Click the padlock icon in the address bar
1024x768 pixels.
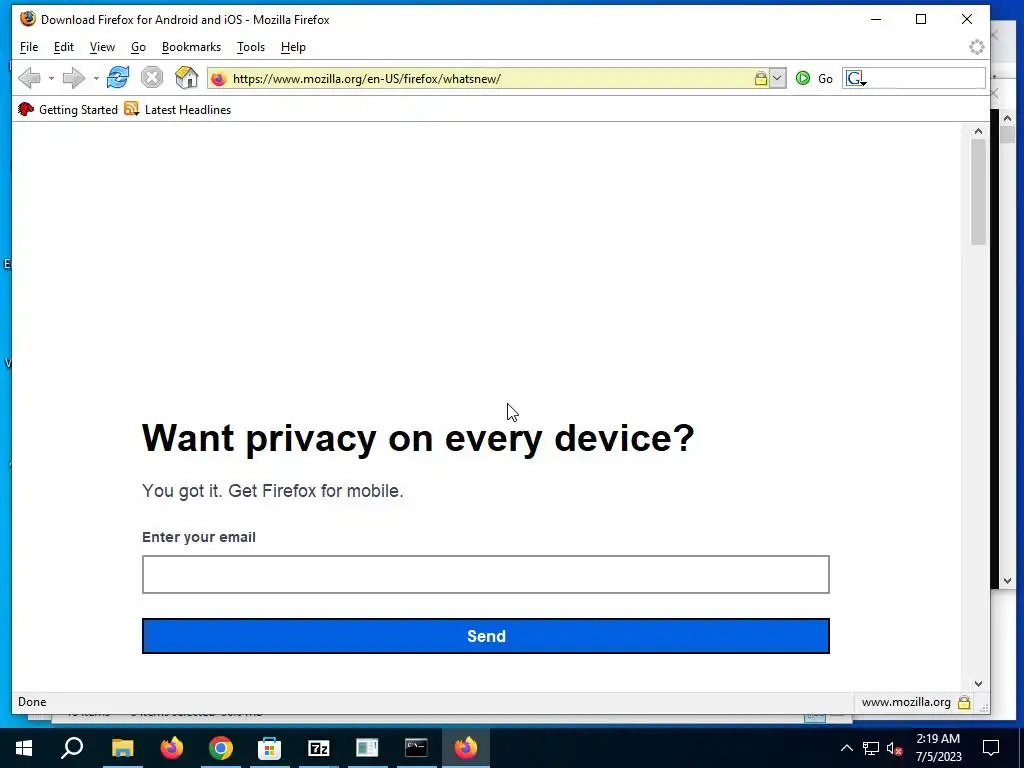pos(761,79)
